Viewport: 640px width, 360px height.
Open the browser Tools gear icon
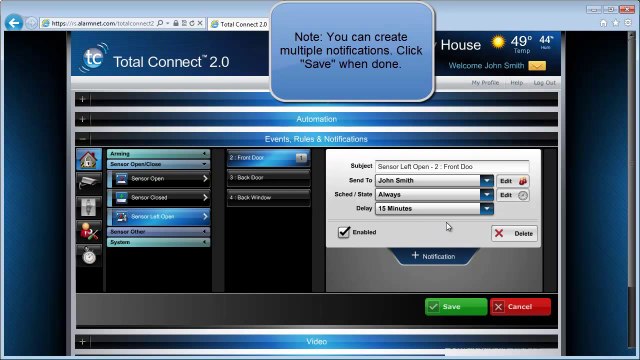click(628, 23)
